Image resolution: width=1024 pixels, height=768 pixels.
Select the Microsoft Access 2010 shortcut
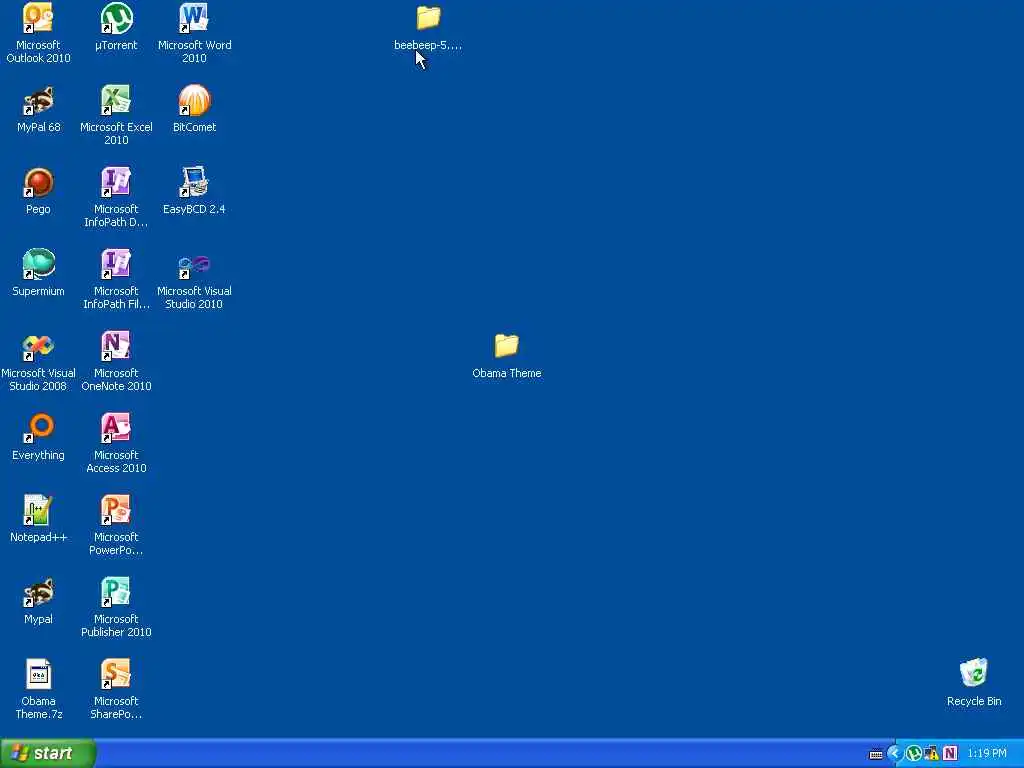116,443
